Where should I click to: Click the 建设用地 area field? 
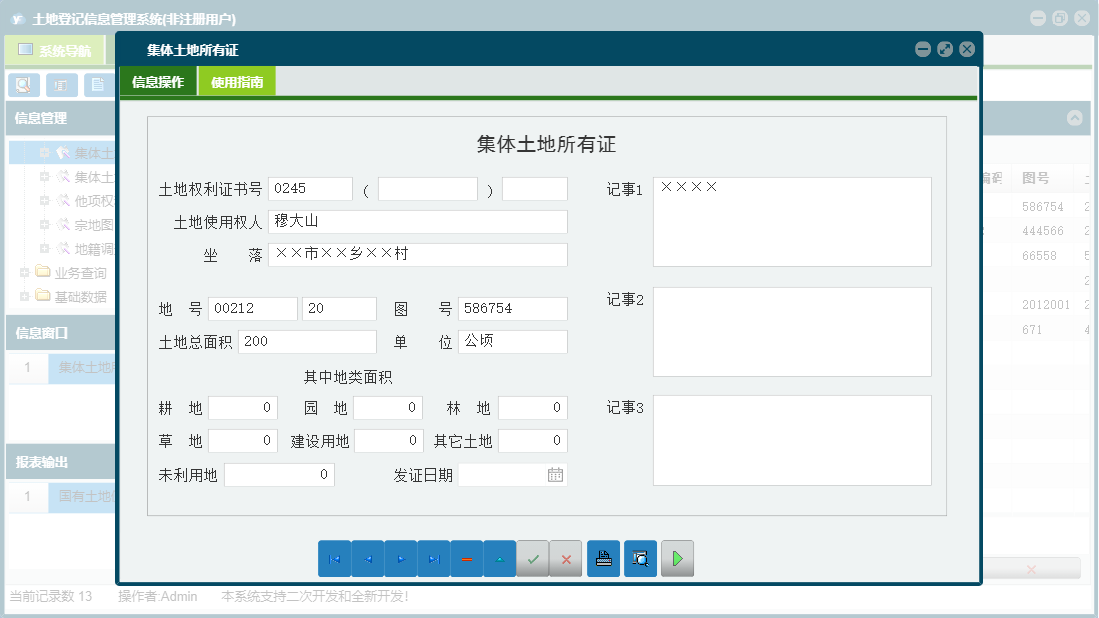tap(388, 440)
